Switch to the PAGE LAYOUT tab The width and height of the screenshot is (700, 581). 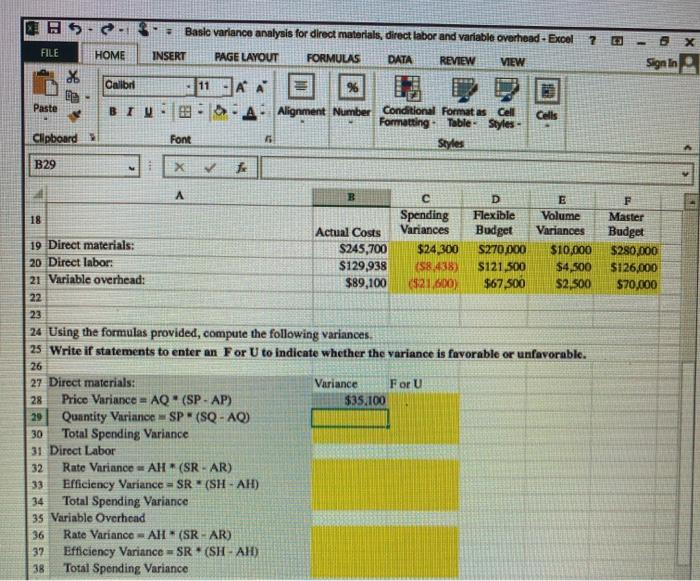tap(246, 58)
